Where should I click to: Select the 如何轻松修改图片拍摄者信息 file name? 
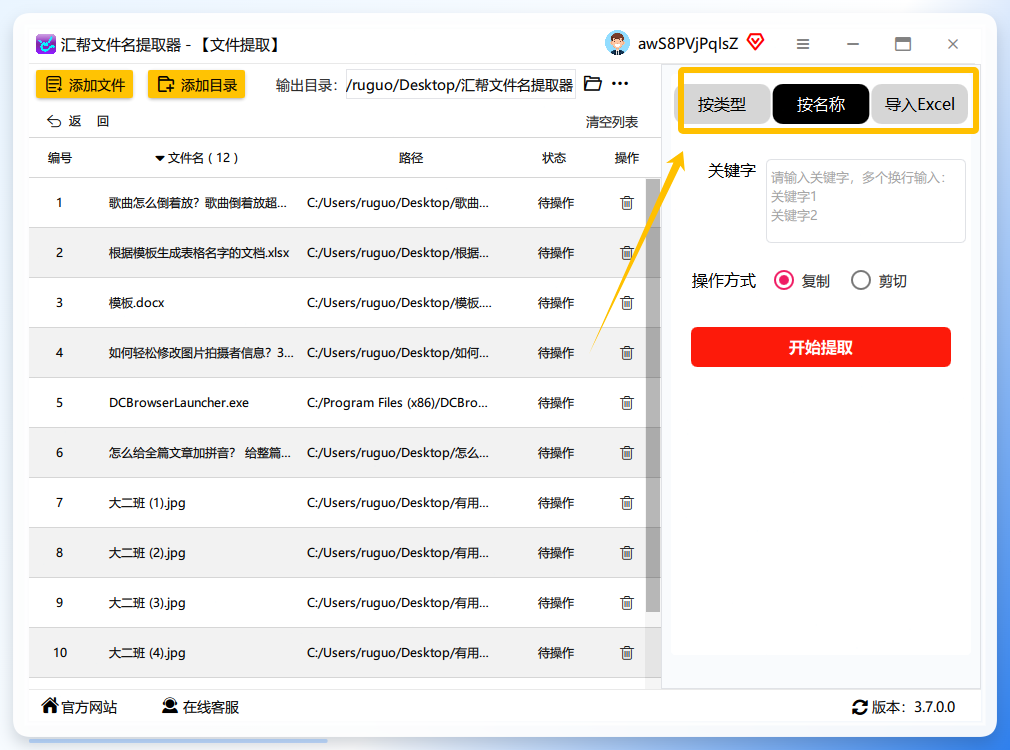(x=201, y=352)
